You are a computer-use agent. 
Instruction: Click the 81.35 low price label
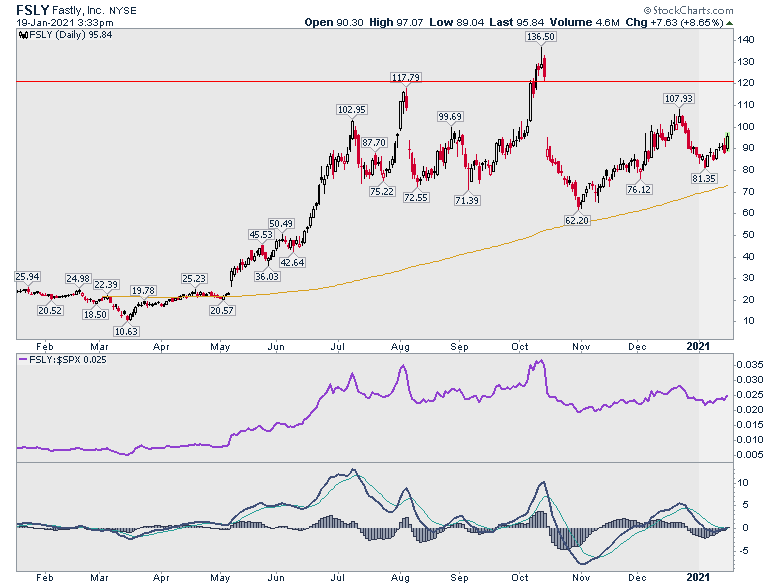coord(703,178)
